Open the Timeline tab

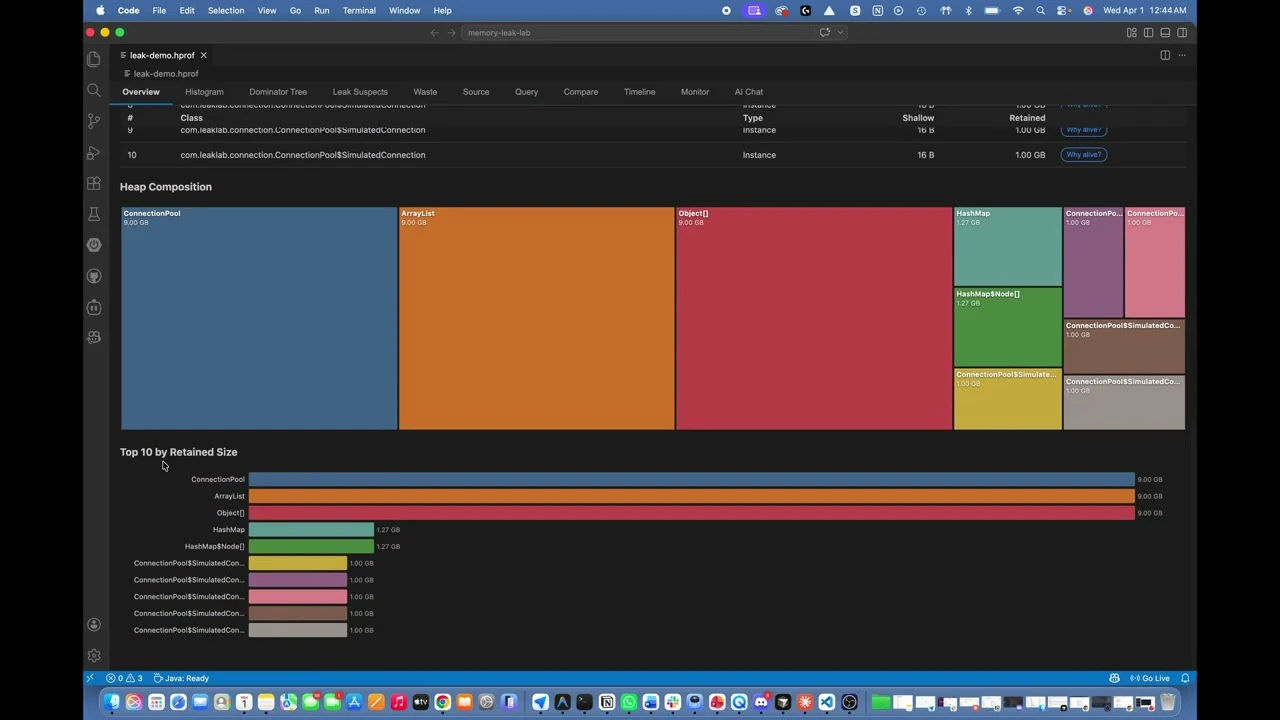pyautogui.click(x=640, y=92)
